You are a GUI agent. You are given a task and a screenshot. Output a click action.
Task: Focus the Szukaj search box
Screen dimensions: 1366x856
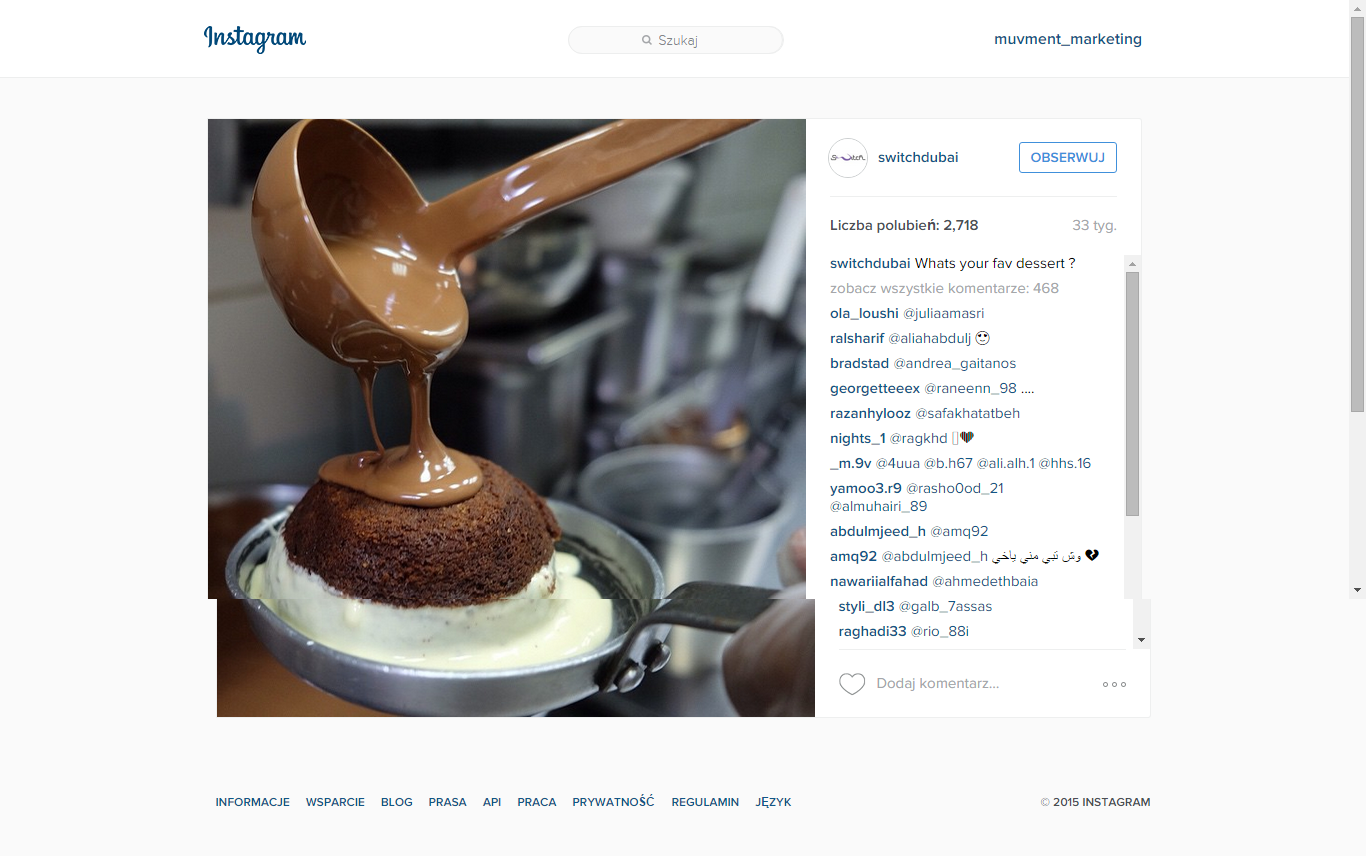pos(676,40)
